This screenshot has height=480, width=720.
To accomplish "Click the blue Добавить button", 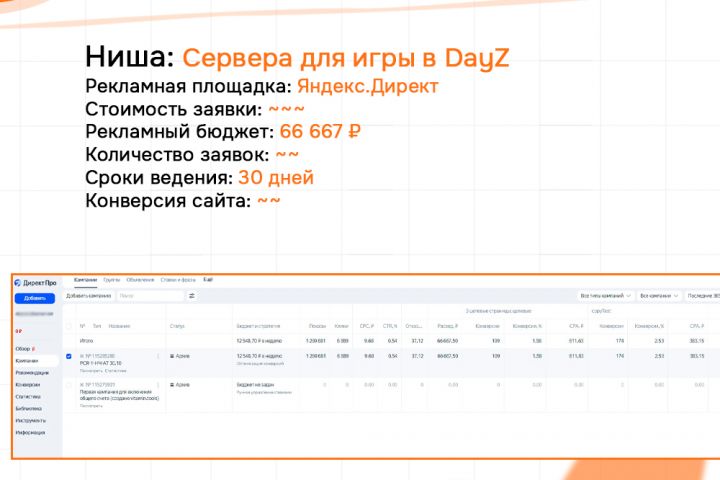I will click(35, 299).
